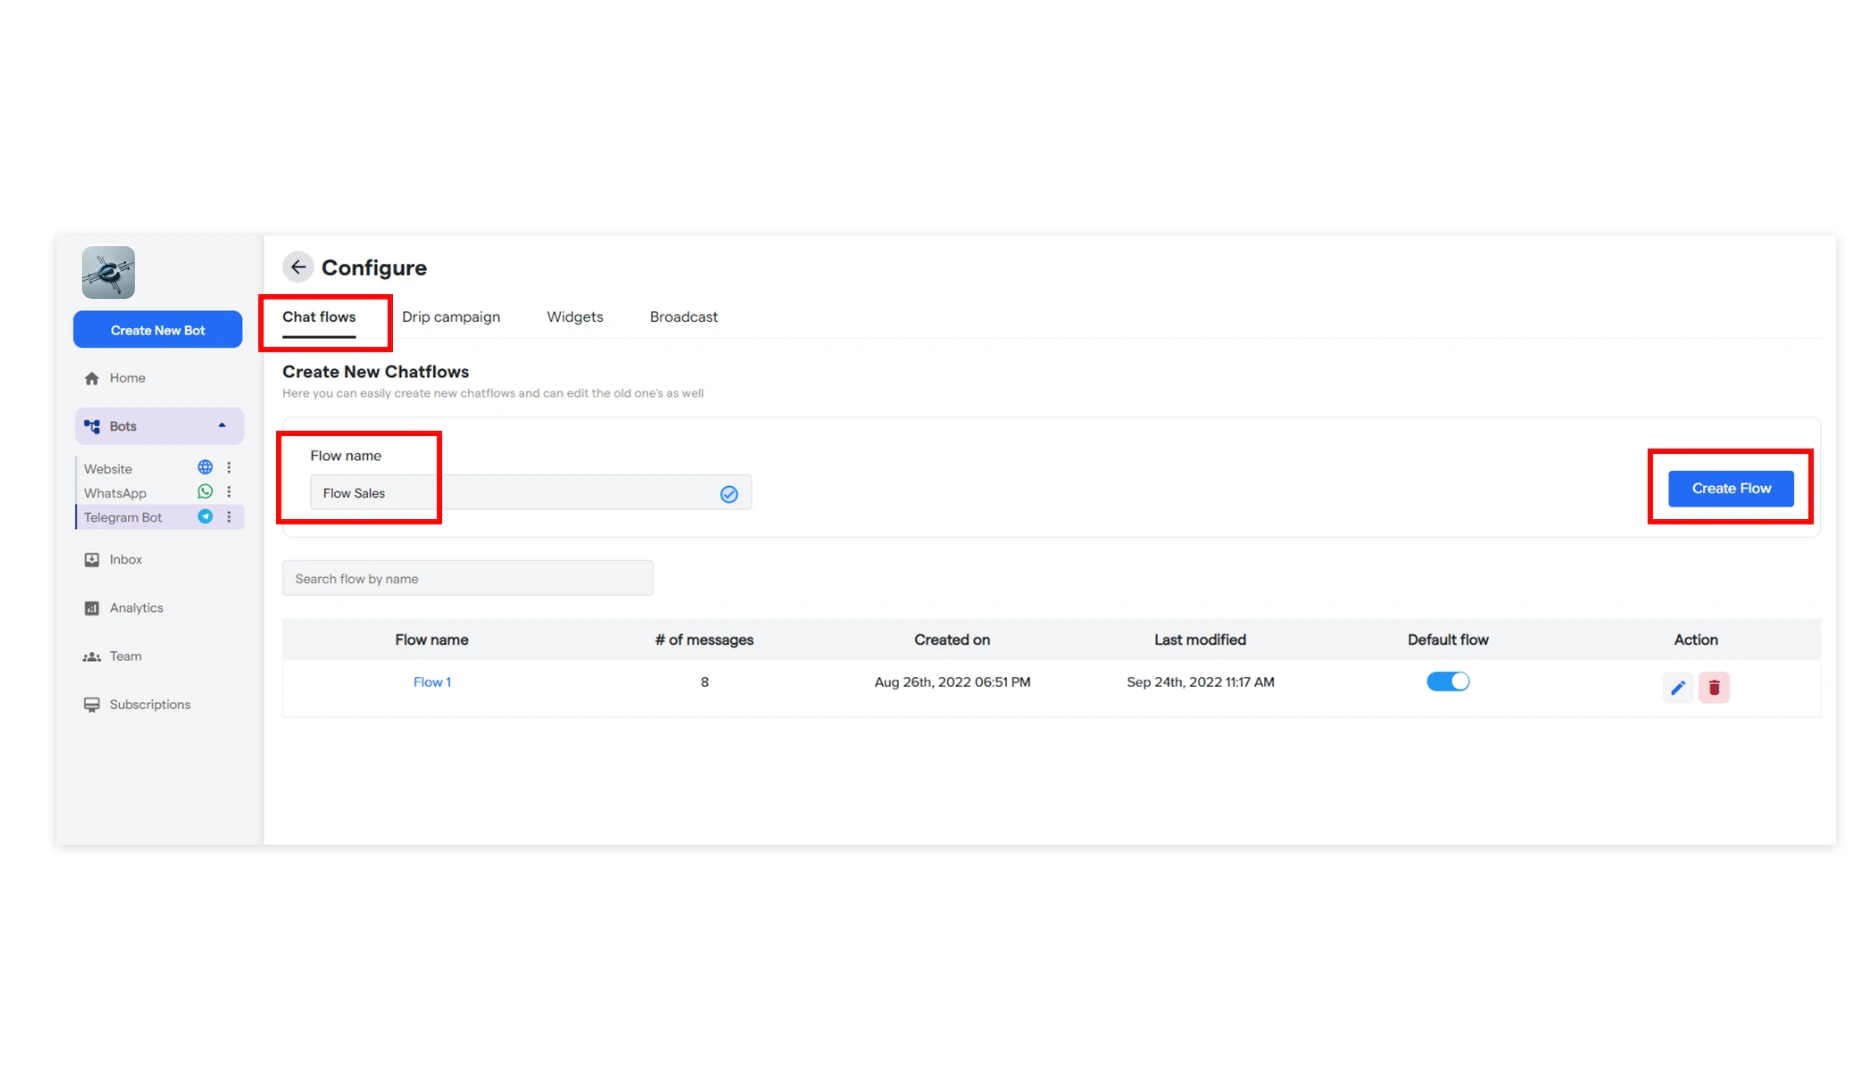
Task: Click the WhatsApp logo icon
Action: 205,492
